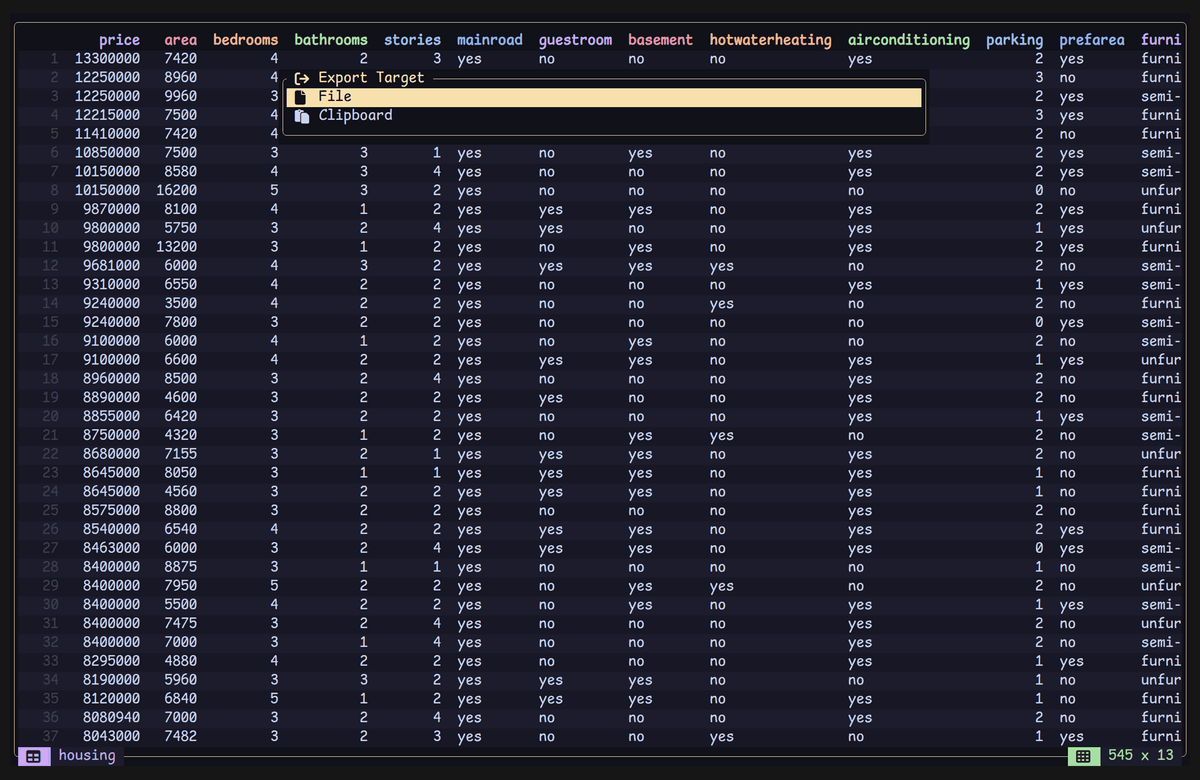
Task: Click the price cell 8463000
Action: click(x=112, y=548)
